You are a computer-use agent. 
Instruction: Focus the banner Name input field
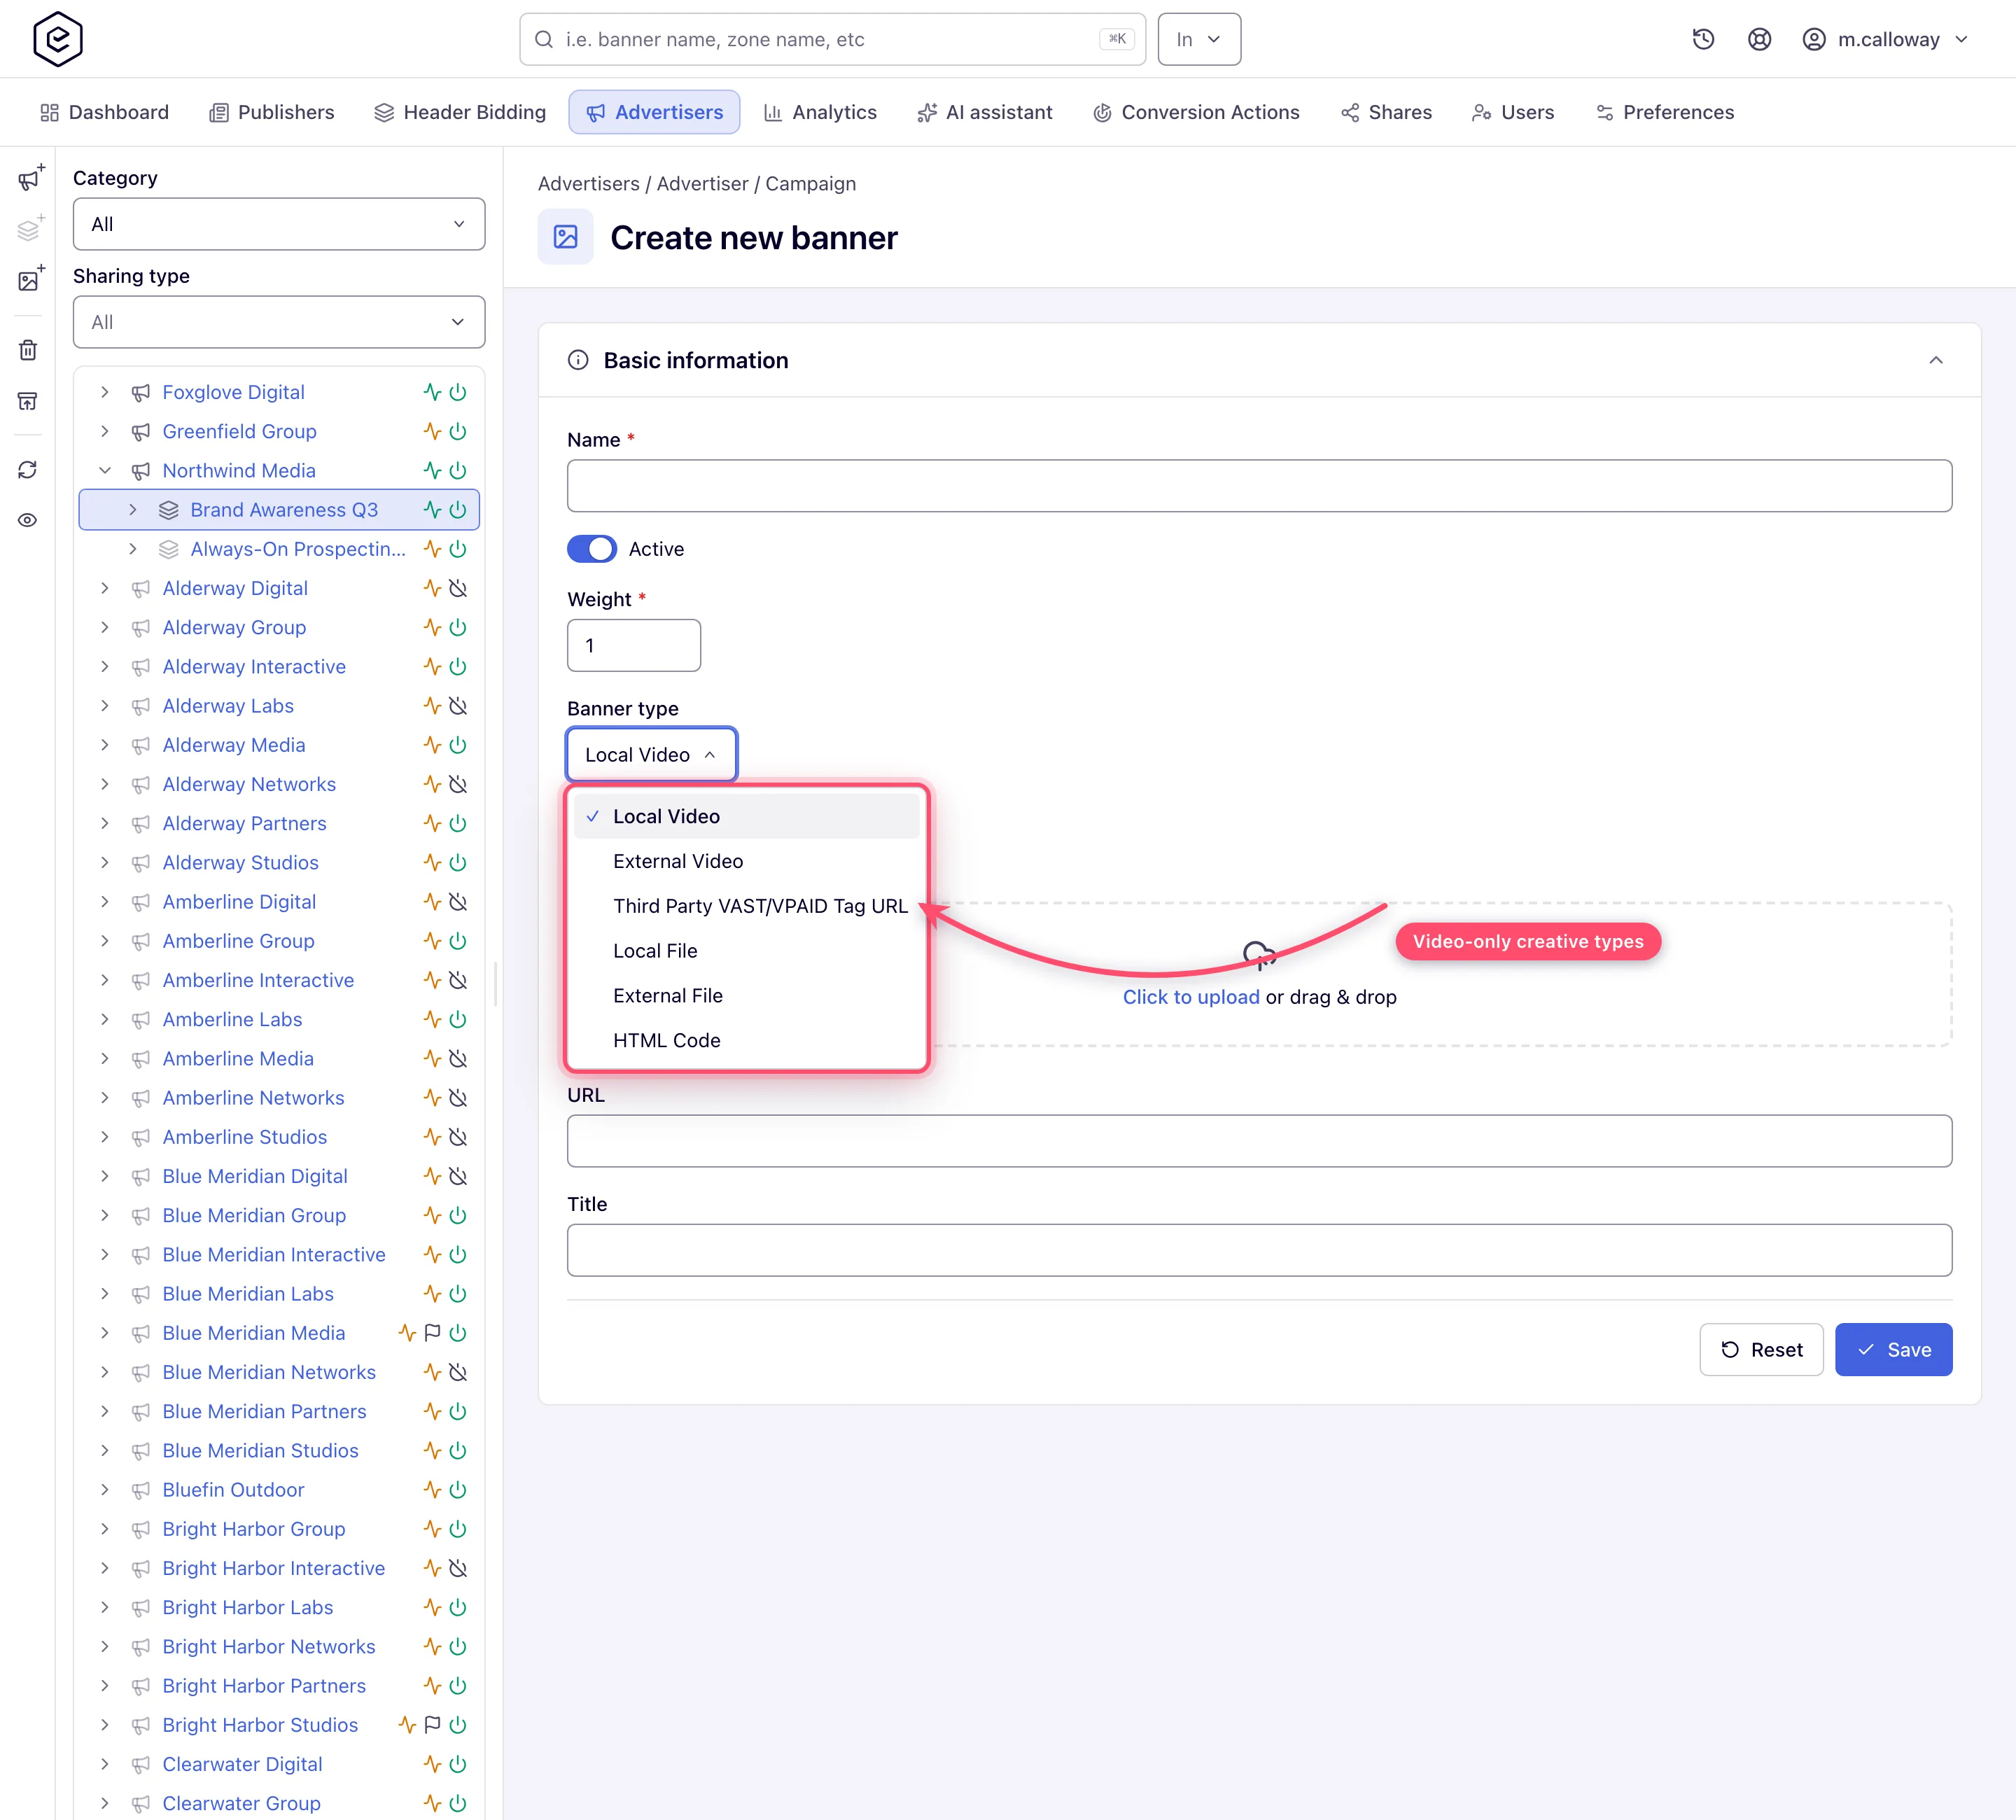pos(1259,486)
